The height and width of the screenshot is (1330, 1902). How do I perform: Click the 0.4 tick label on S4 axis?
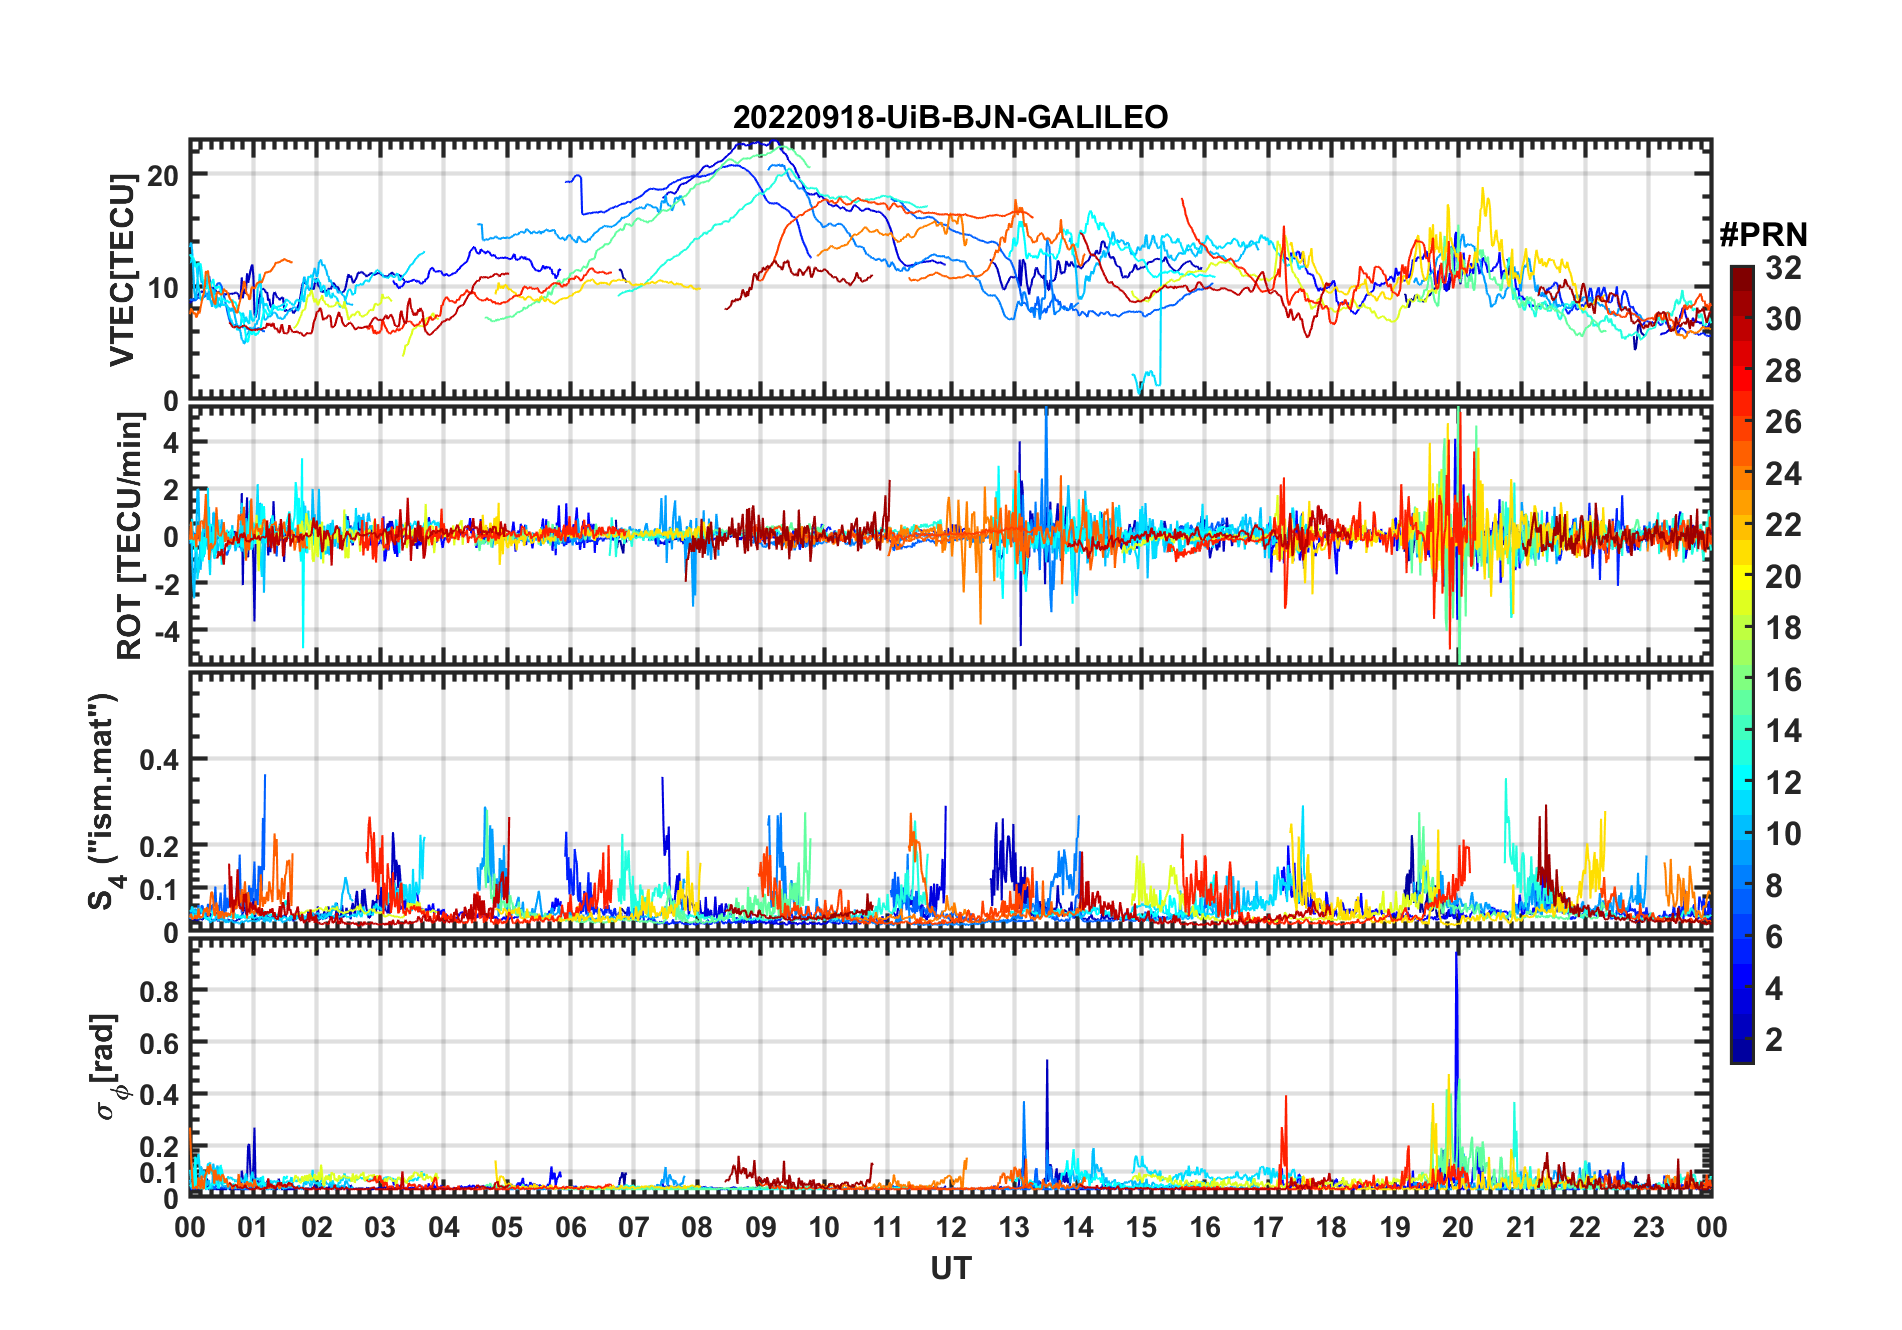click(160, 760)
